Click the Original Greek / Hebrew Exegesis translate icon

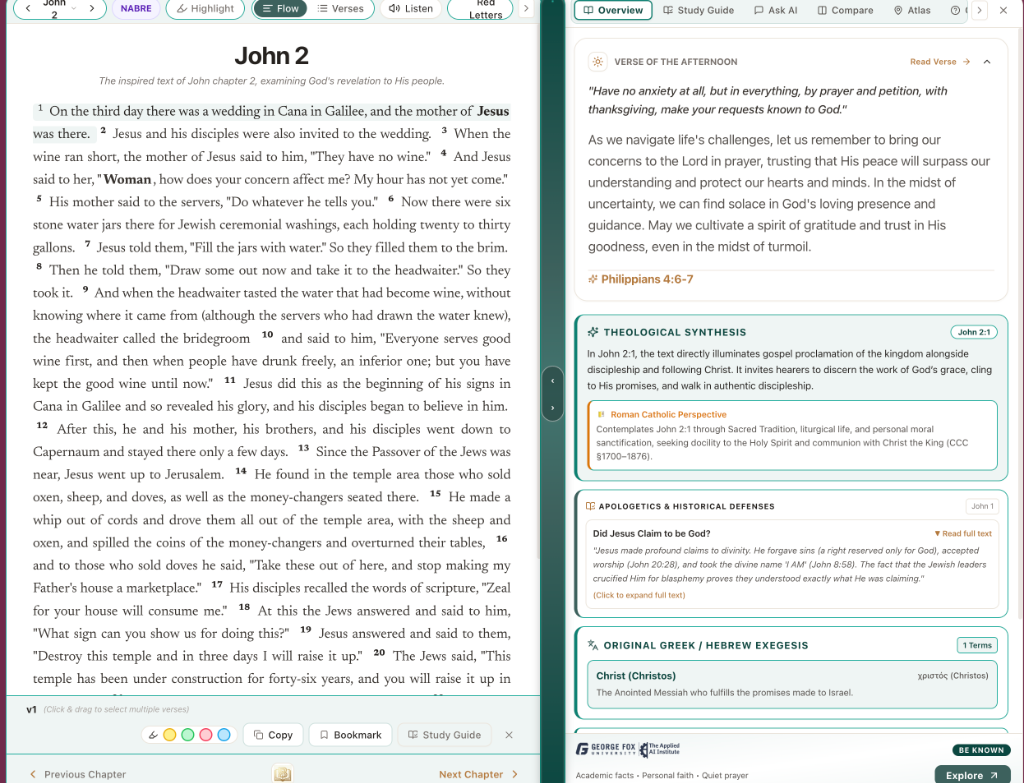pyautogui.click(x=593, y=645)
